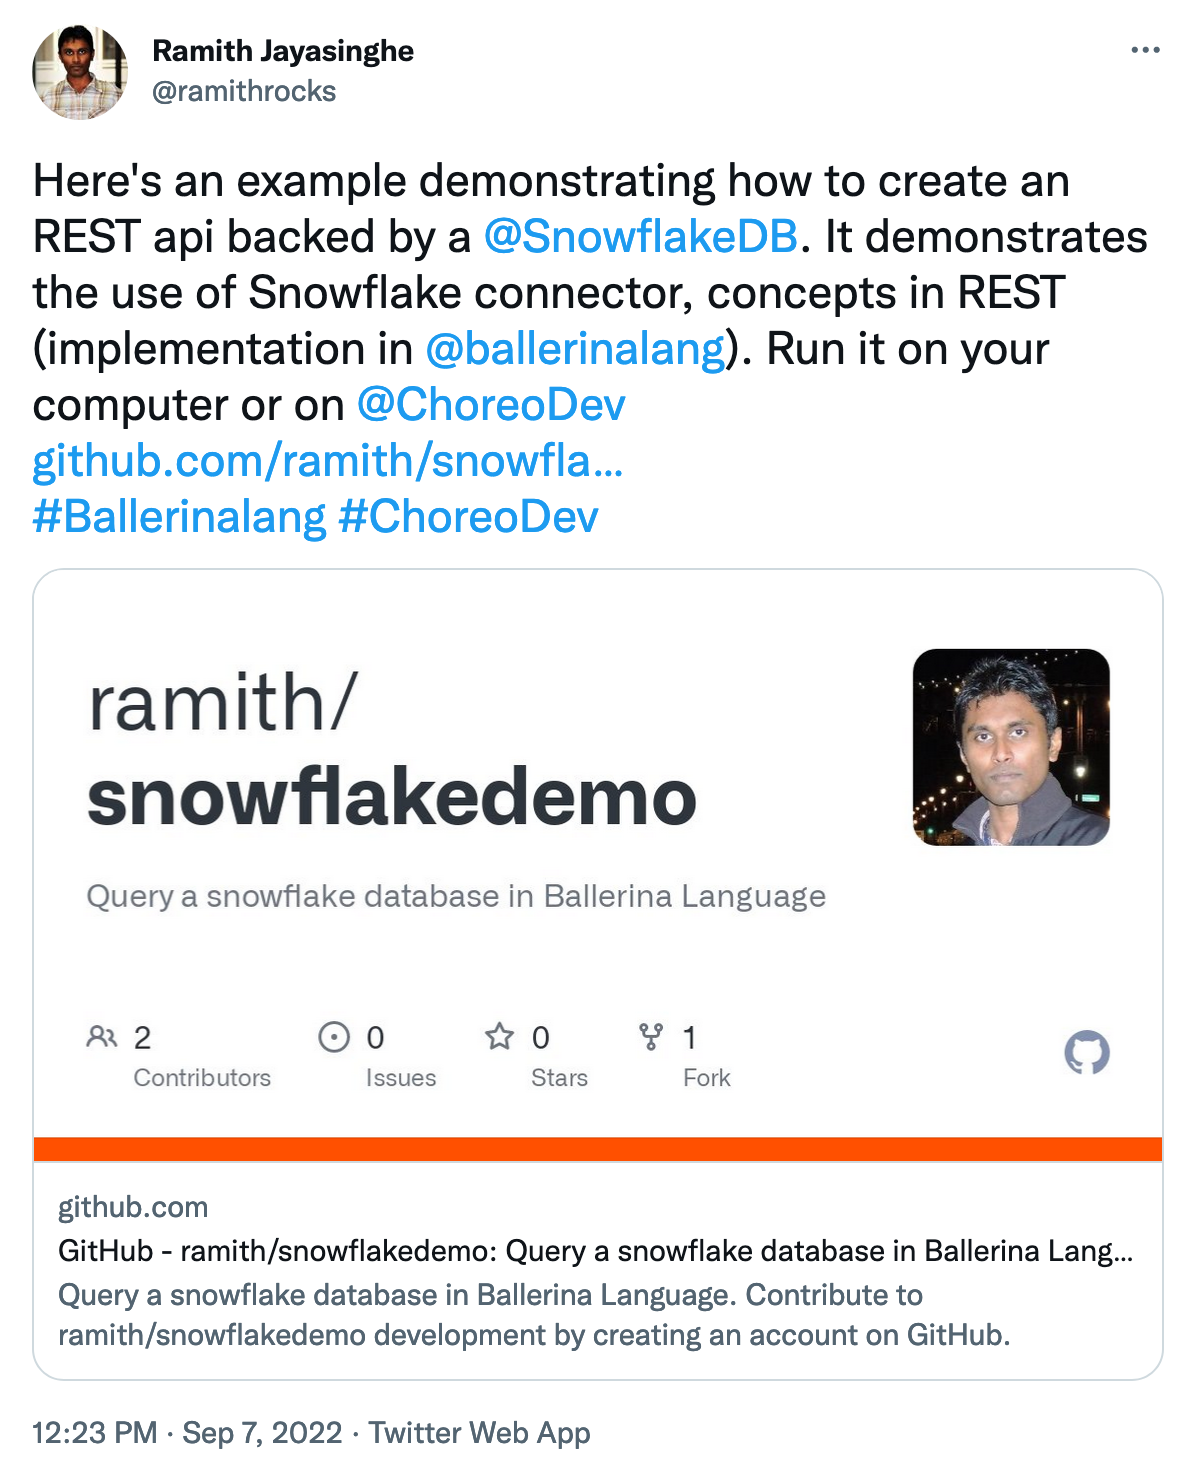Click the GitHub Octocat logo icon
Image resolution: width=1196 pixels, height=1484 pixels.
tap(1087, 1053)
